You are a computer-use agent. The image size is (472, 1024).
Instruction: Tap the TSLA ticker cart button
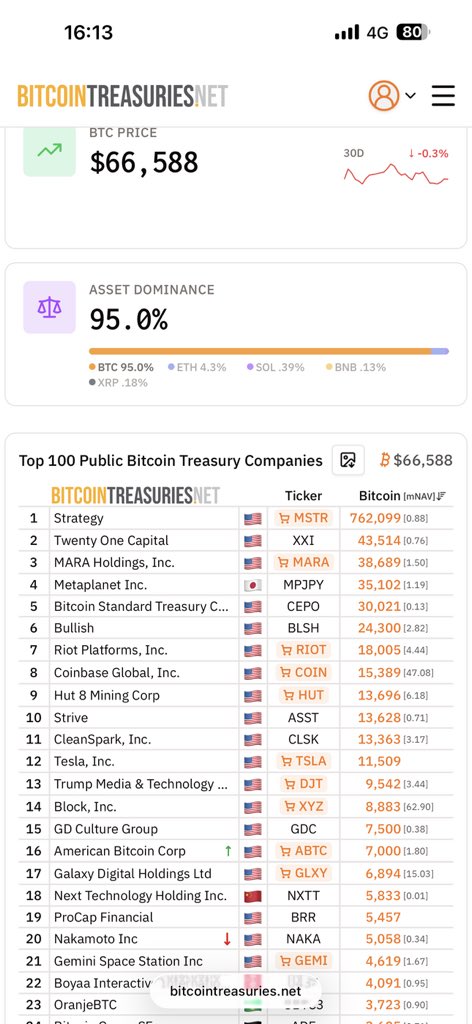[303, 761]
